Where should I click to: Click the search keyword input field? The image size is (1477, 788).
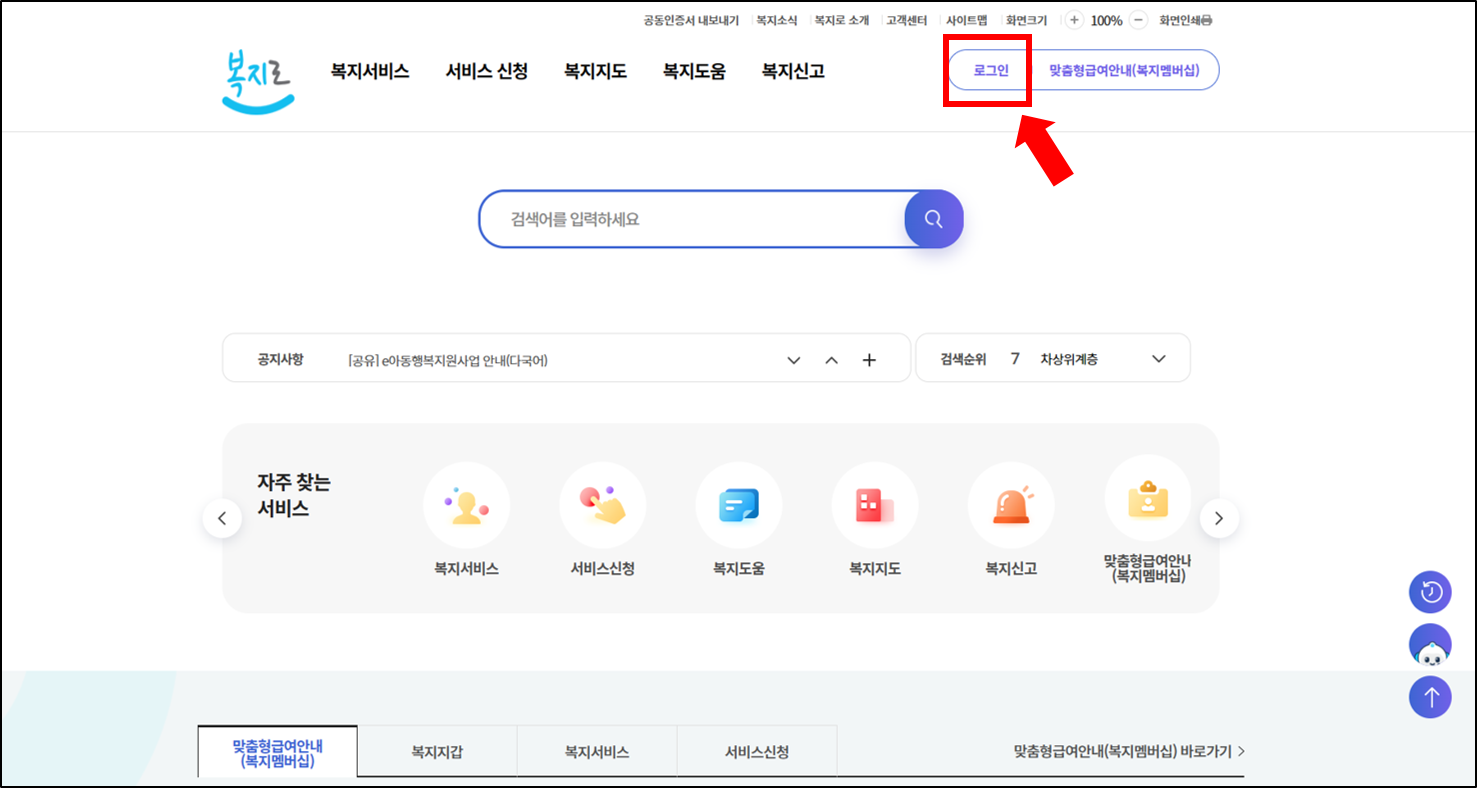692,219
